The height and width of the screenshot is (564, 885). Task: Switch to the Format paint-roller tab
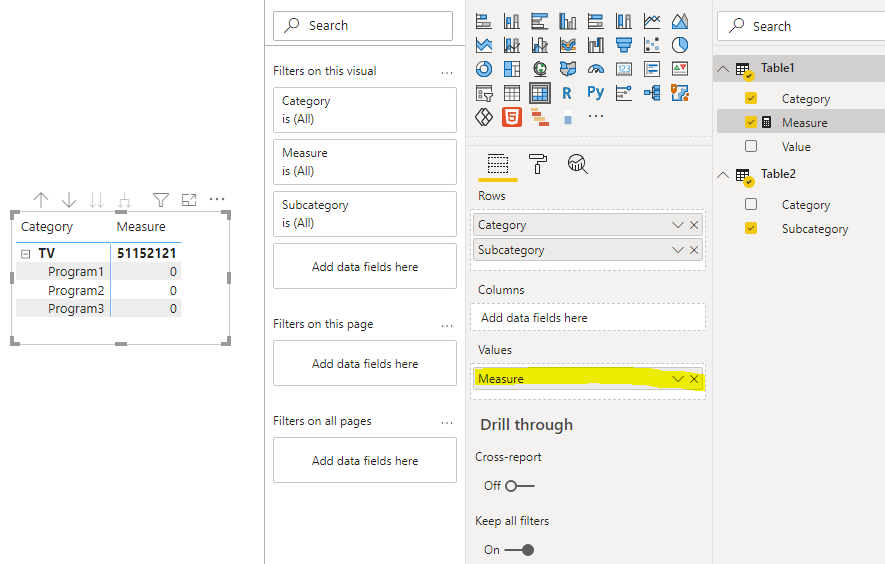(537, 164)
